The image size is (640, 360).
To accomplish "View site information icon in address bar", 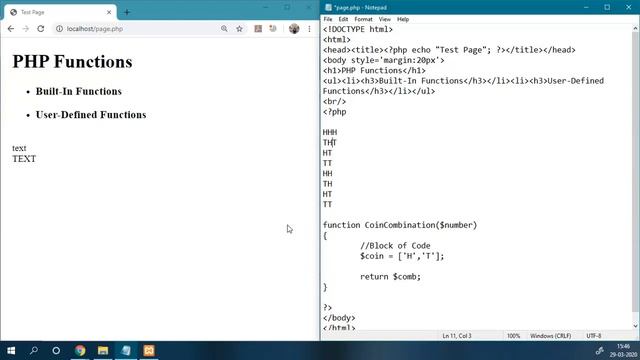I will click(x=59, y=29).
